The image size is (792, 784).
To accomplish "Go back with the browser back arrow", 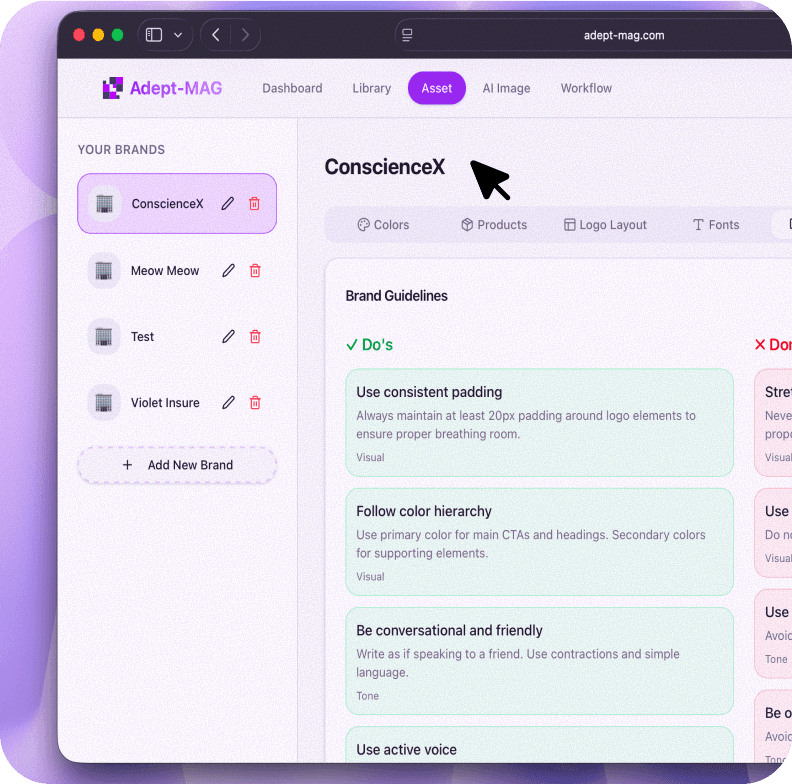I will click(x=216, y=35).
